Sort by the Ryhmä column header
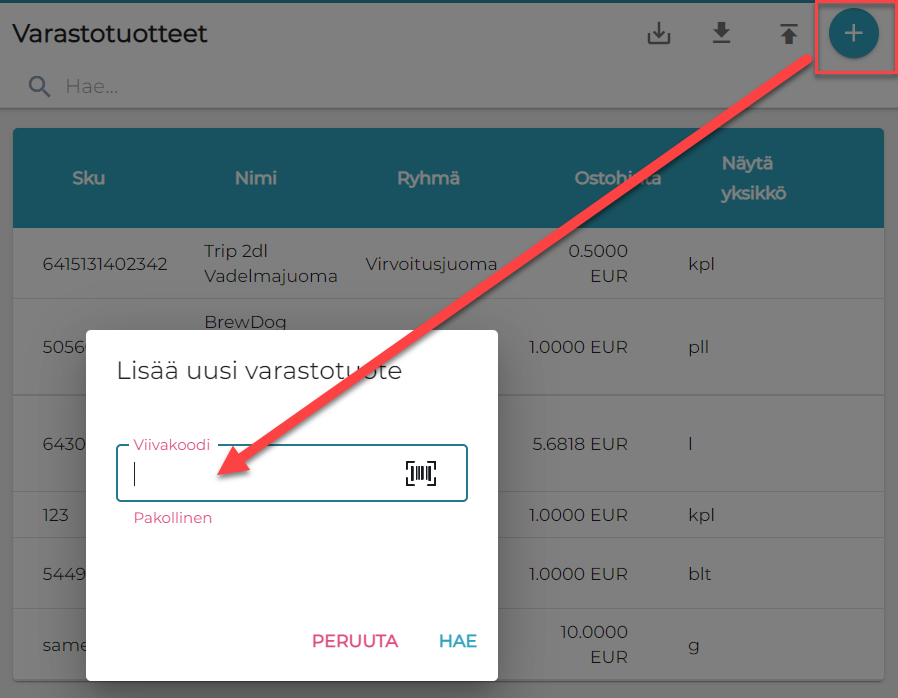This screenshot has height=698, width=898. coord(428,178)
